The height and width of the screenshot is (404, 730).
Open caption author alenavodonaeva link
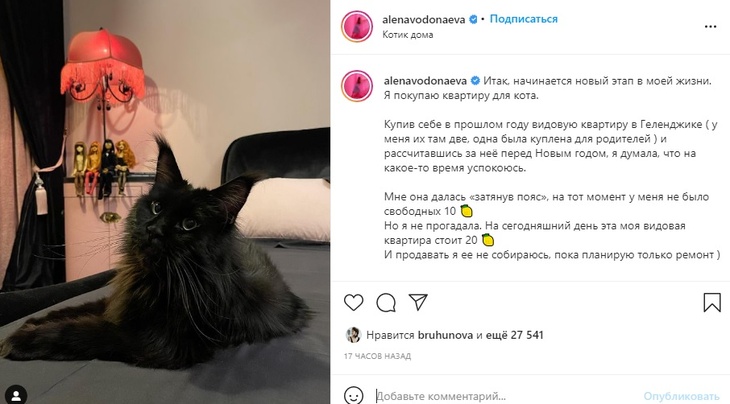[425, 81]
